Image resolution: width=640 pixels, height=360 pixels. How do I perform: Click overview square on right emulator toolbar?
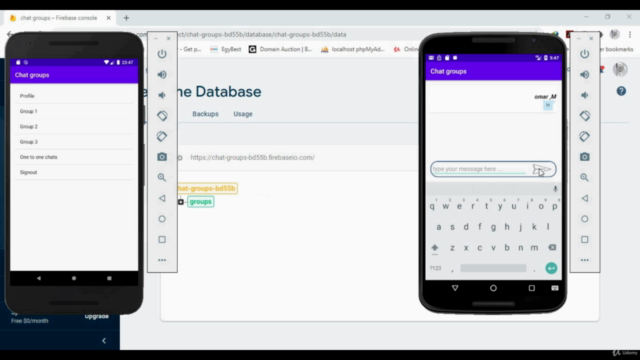pyautogui.click(x=584, y=240)
